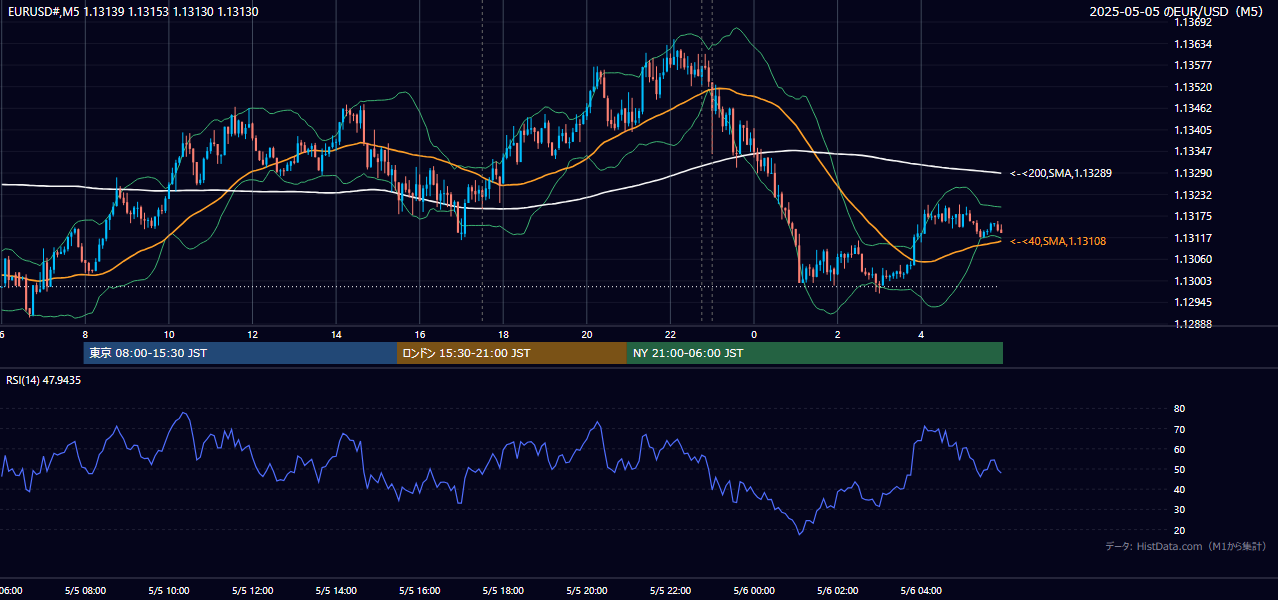Click price axis value 1.13290
Image resolution: width=1278 pixels, height=600 pixels.
click(1194, 173)
